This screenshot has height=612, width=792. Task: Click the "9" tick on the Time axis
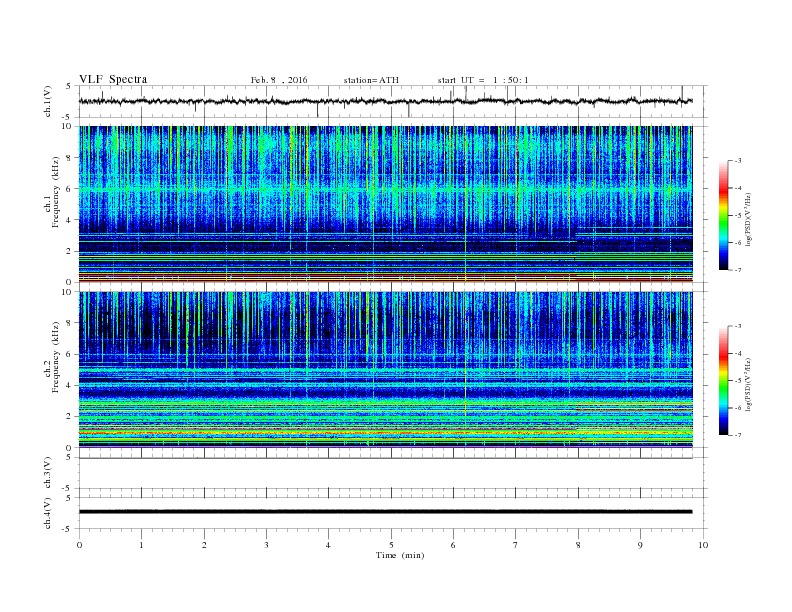pos(640,545)
